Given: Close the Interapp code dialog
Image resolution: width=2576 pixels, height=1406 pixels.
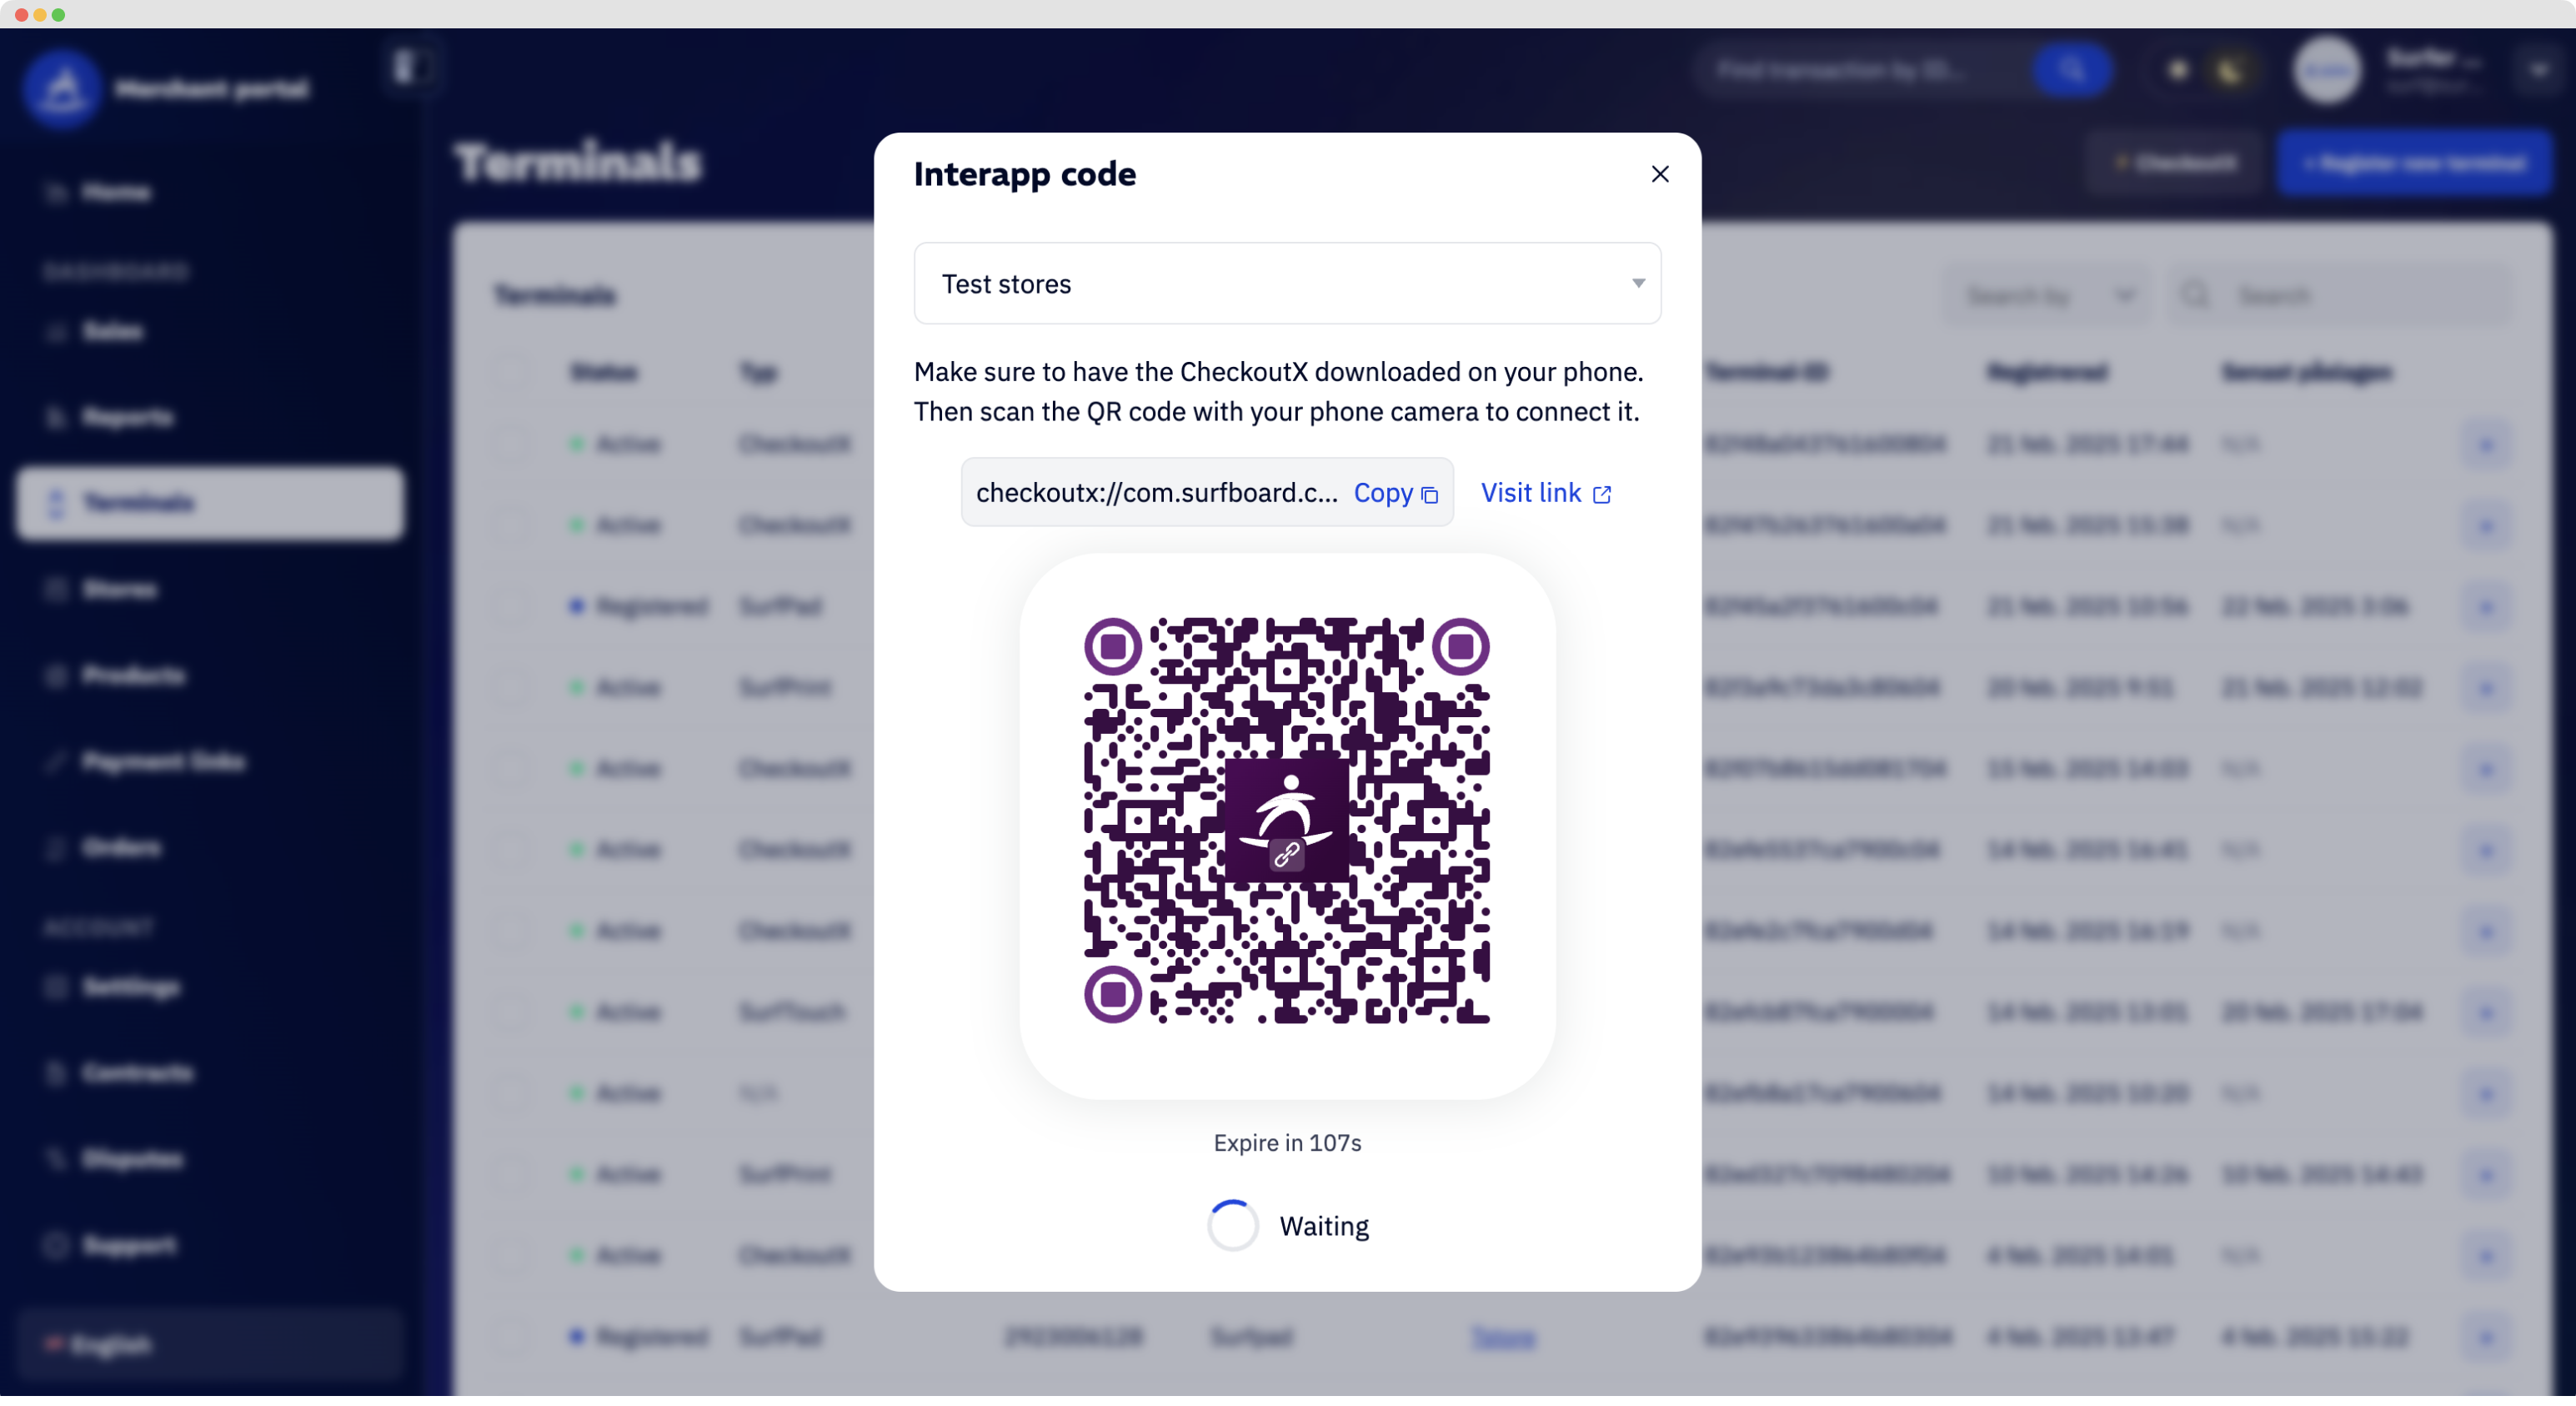Looking at the screenshot, I should 1660,174.
